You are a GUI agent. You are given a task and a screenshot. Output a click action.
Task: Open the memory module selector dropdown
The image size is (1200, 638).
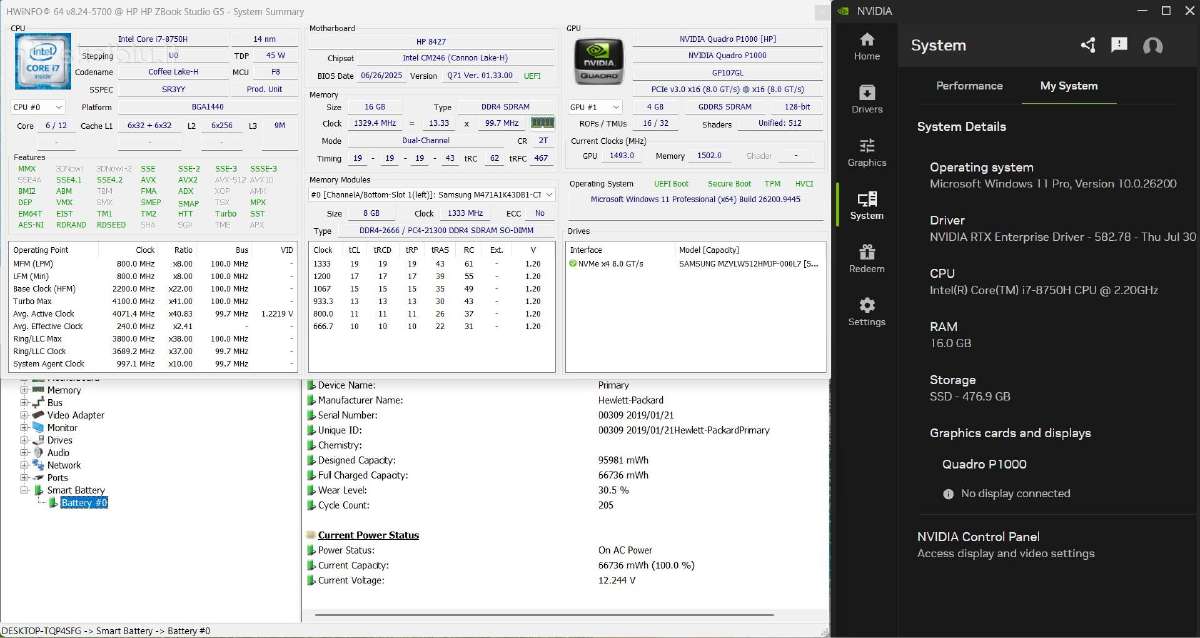point(431,194)
